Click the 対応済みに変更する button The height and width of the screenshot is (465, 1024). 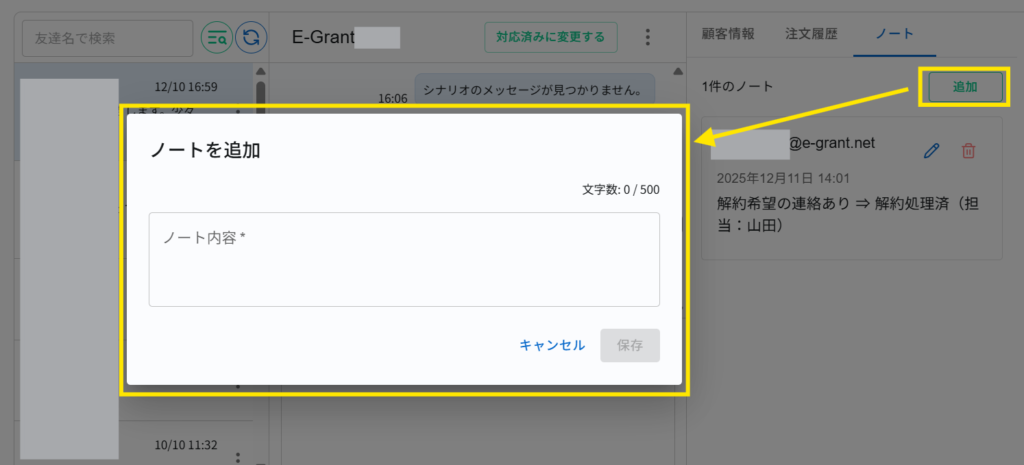pyautogui.click(x=550, y=38)
